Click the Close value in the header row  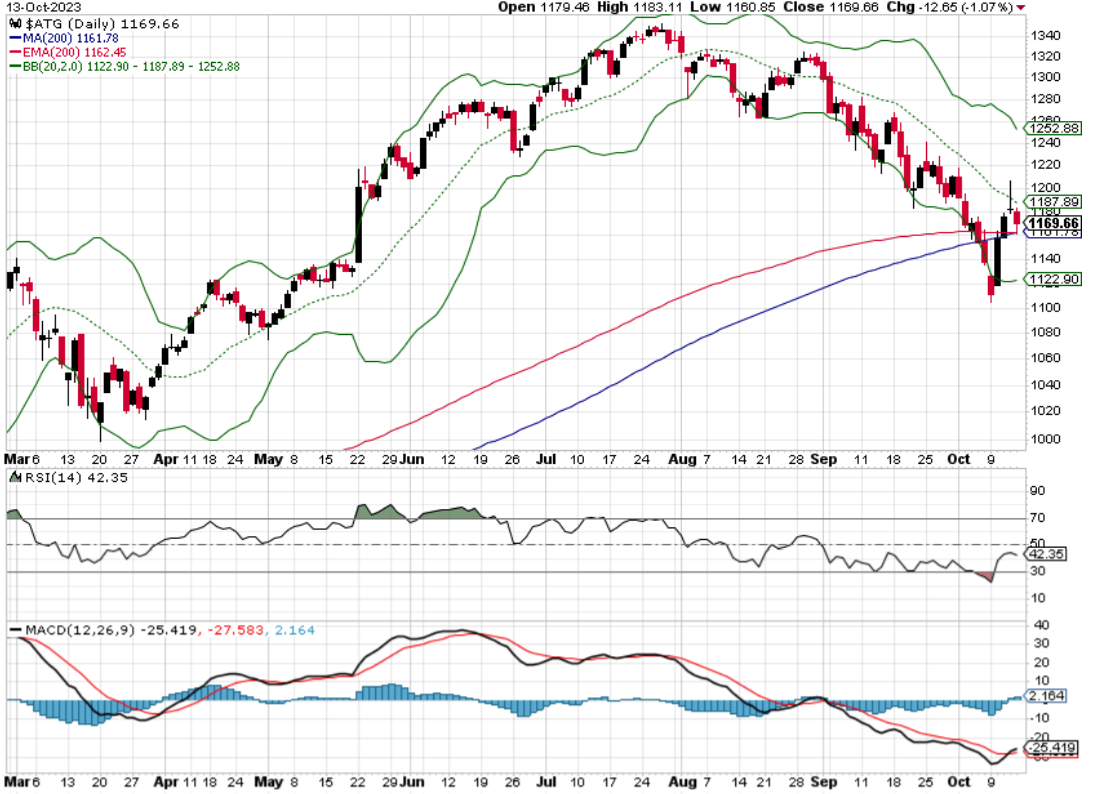[x=830, y=7]
